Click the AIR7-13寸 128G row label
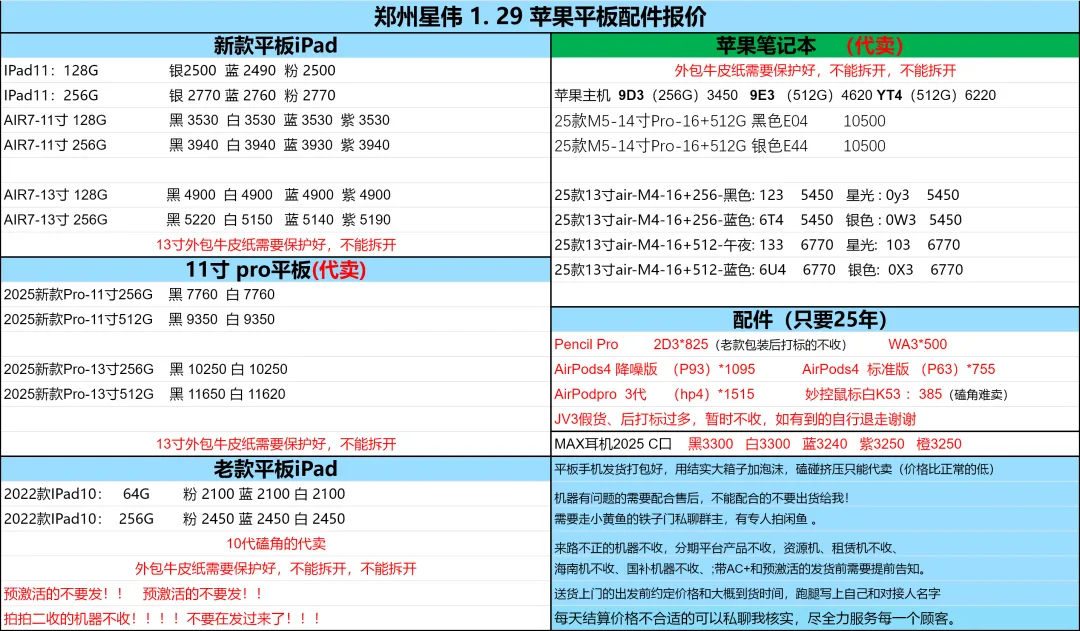The image size is (1080, 631). point(56,195)
